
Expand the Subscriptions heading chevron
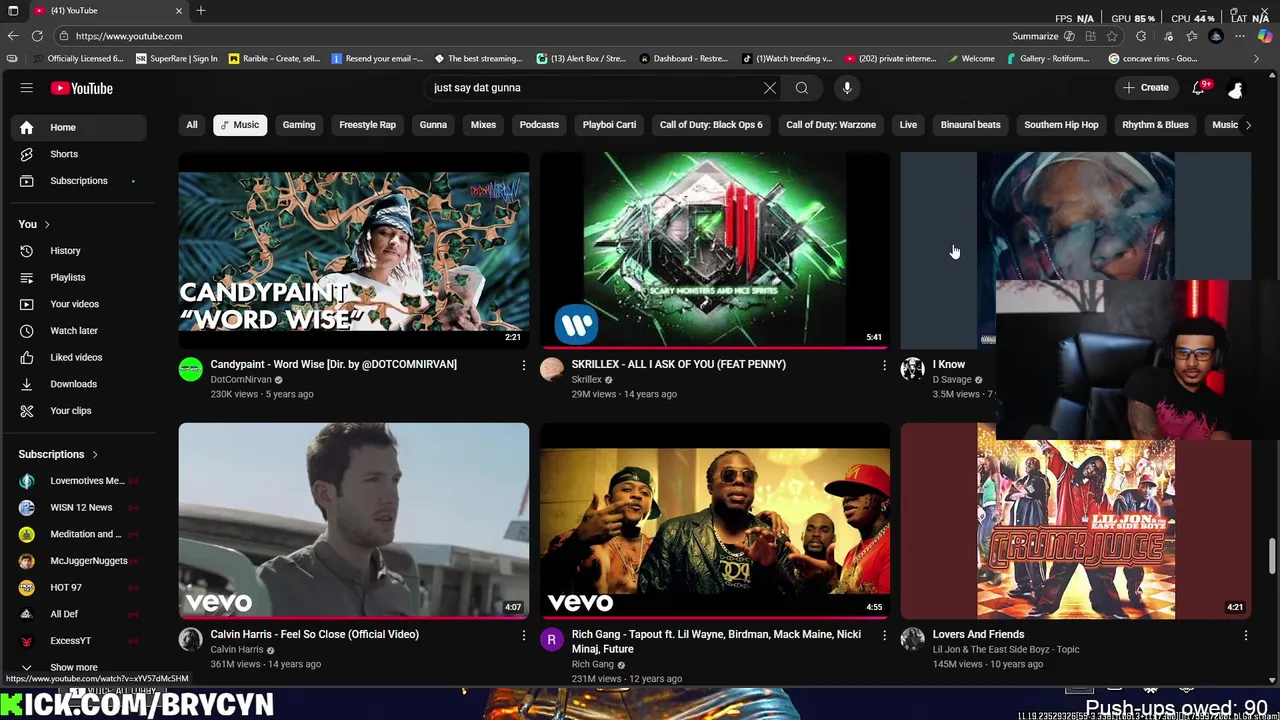[96, 454]
